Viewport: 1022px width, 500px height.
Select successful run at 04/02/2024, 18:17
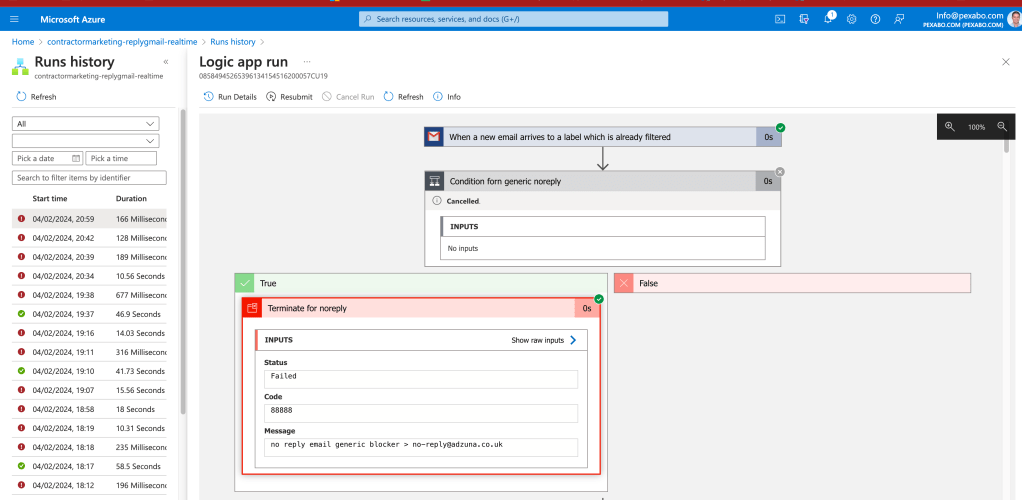(x=89, y=466)
